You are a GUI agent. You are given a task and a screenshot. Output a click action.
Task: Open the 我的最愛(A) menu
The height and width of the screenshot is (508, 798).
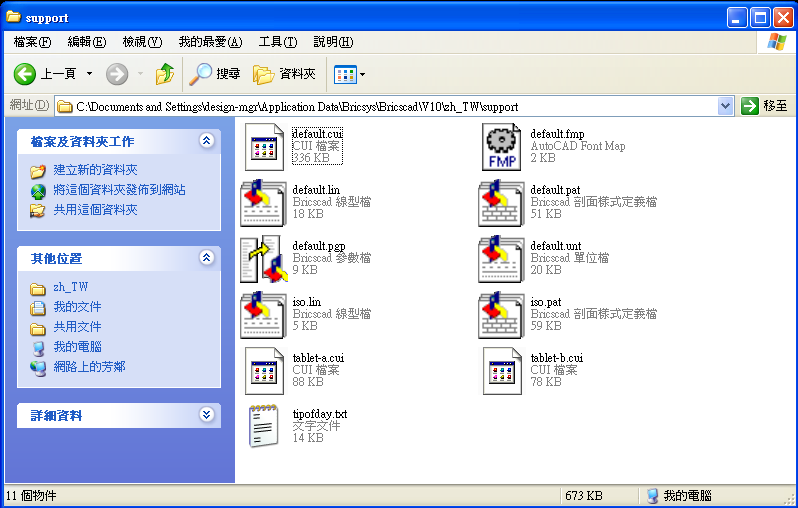[x=210, y=42]
